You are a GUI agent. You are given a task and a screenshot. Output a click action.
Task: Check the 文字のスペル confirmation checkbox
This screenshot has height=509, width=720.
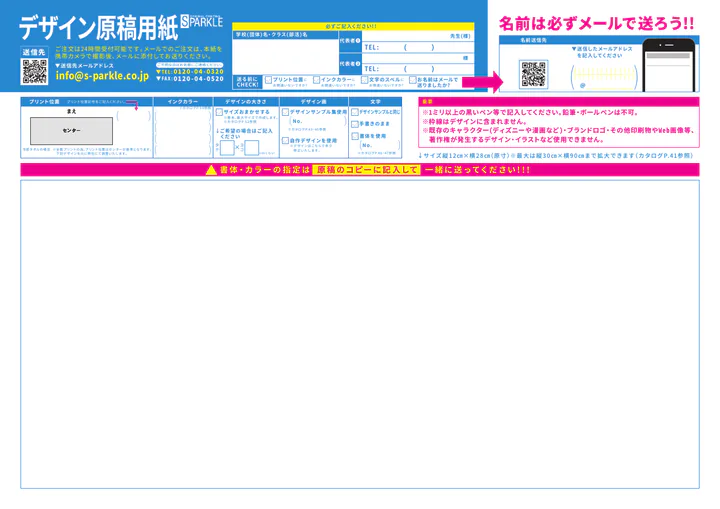[365, 80]
